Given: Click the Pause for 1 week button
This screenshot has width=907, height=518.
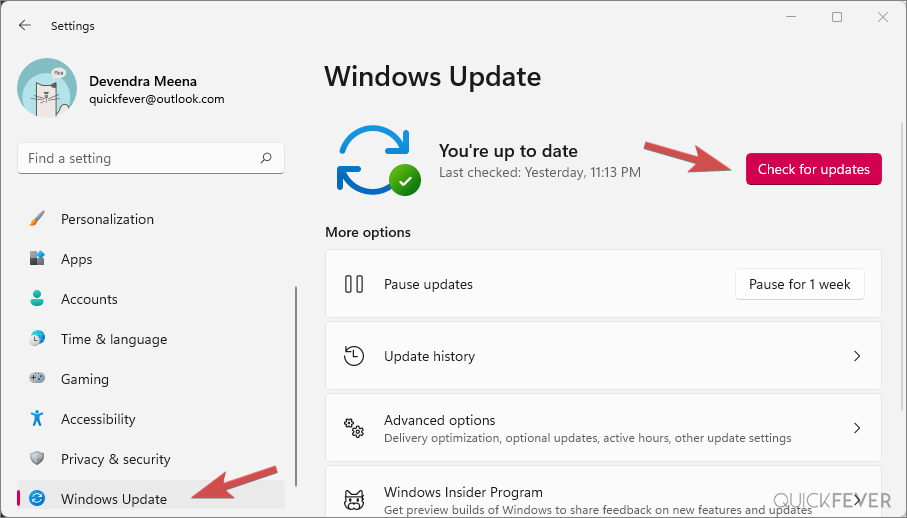Looking at the screenshot, I should click(799, 284).
